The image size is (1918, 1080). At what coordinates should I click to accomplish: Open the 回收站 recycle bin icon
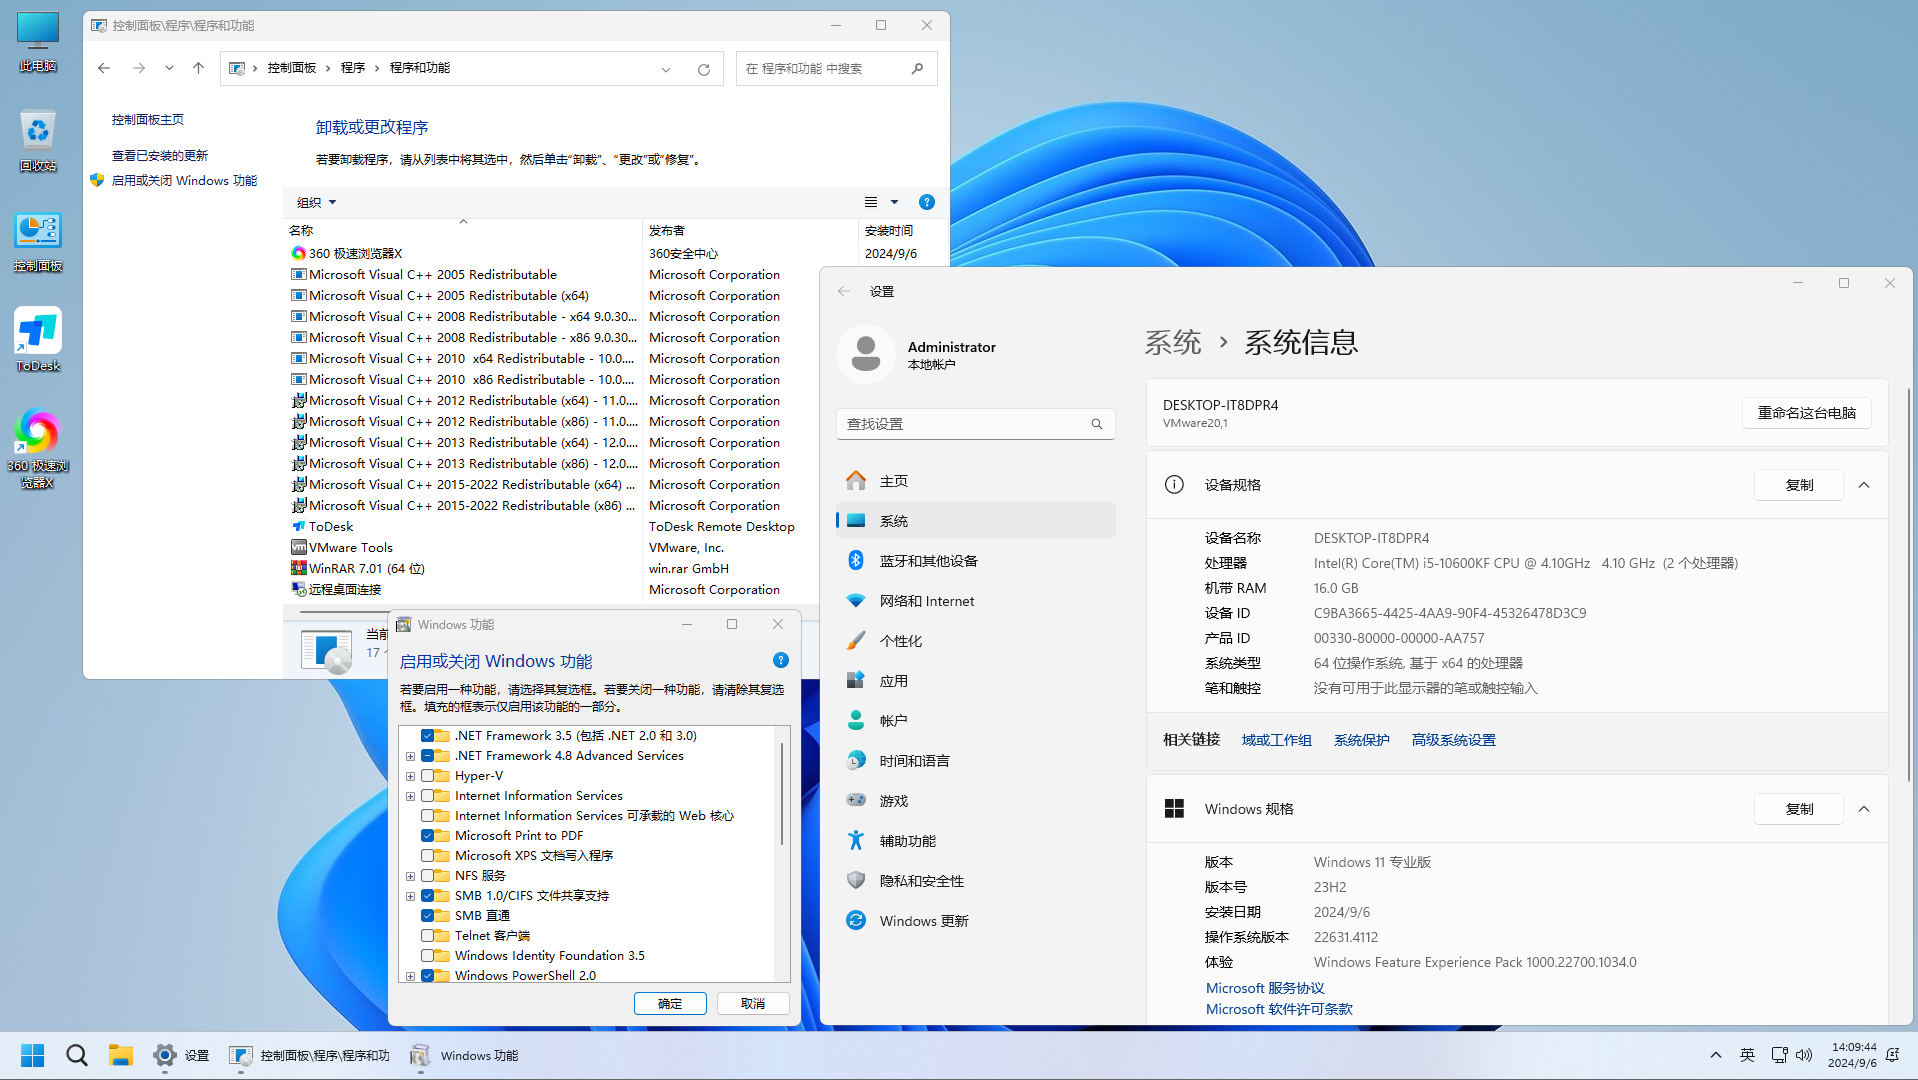38,141
